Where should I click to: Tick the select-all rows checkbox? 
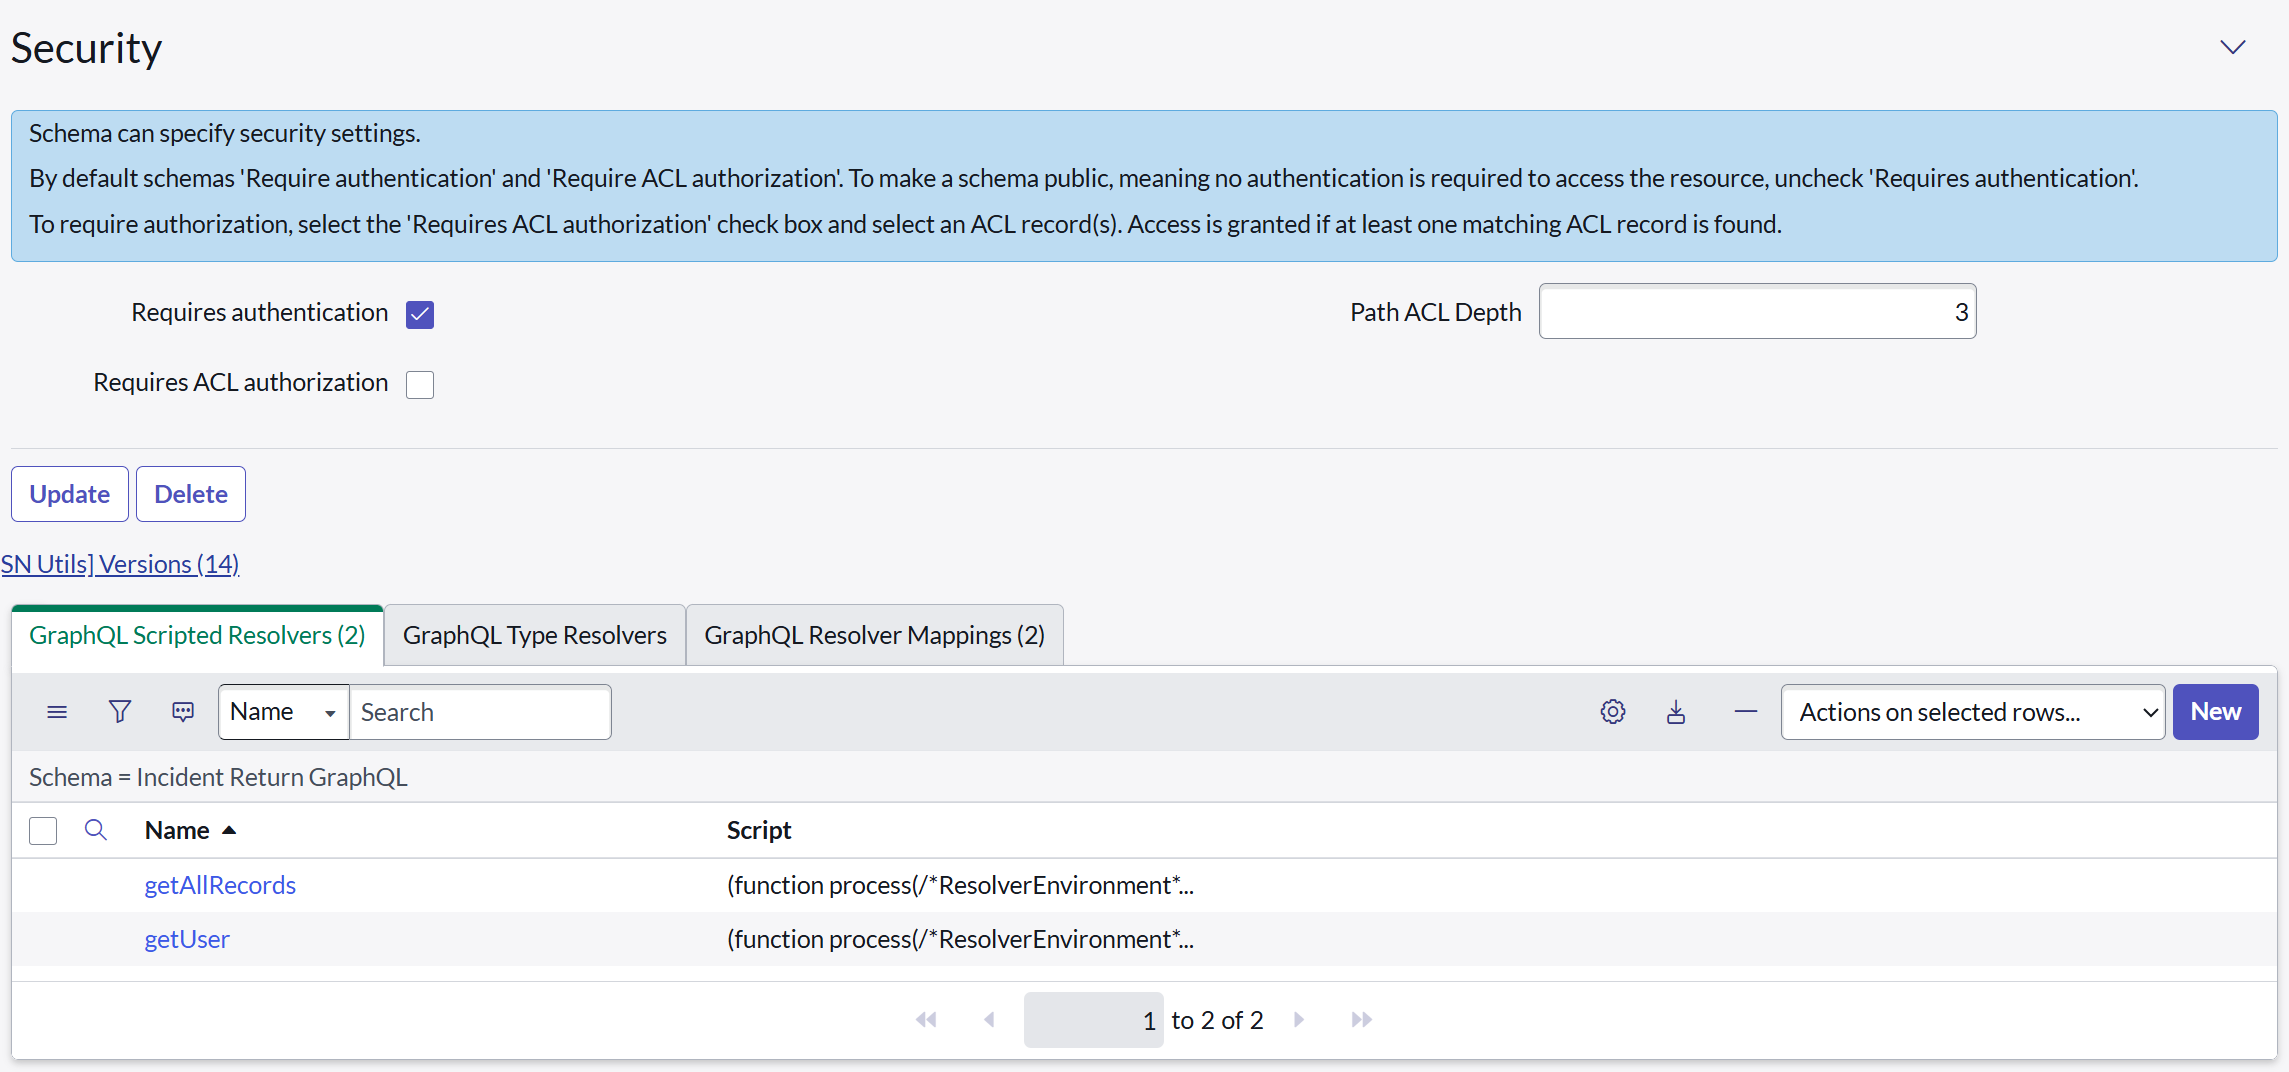pyautogui.click(x=43, y=830)
